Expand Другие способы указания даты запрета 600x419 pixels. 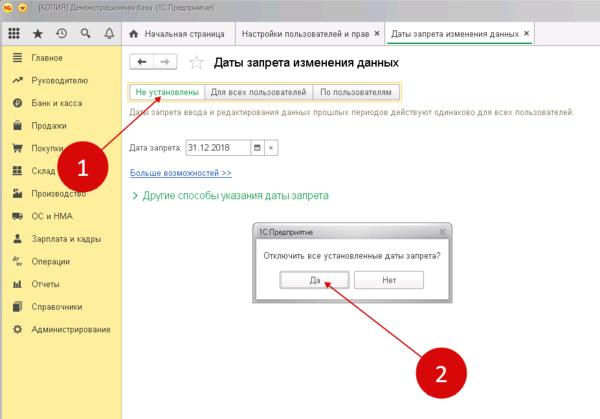click(230, 195)
